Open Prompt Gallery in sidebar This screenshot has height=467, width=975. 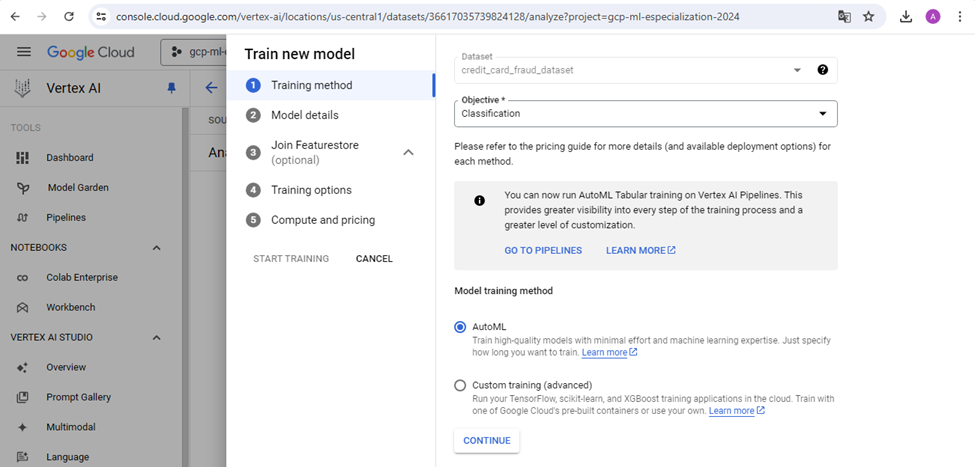[78, 397]
